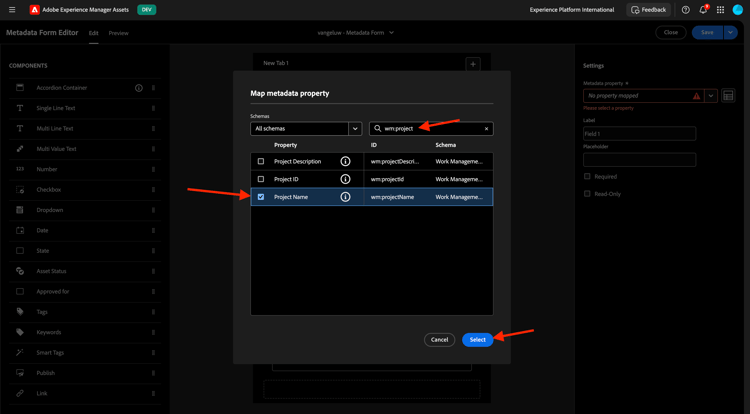Click Experience Platform International organization name
Image resolution: width=750 pixels, height=414 pixels.
click(572, 10)
